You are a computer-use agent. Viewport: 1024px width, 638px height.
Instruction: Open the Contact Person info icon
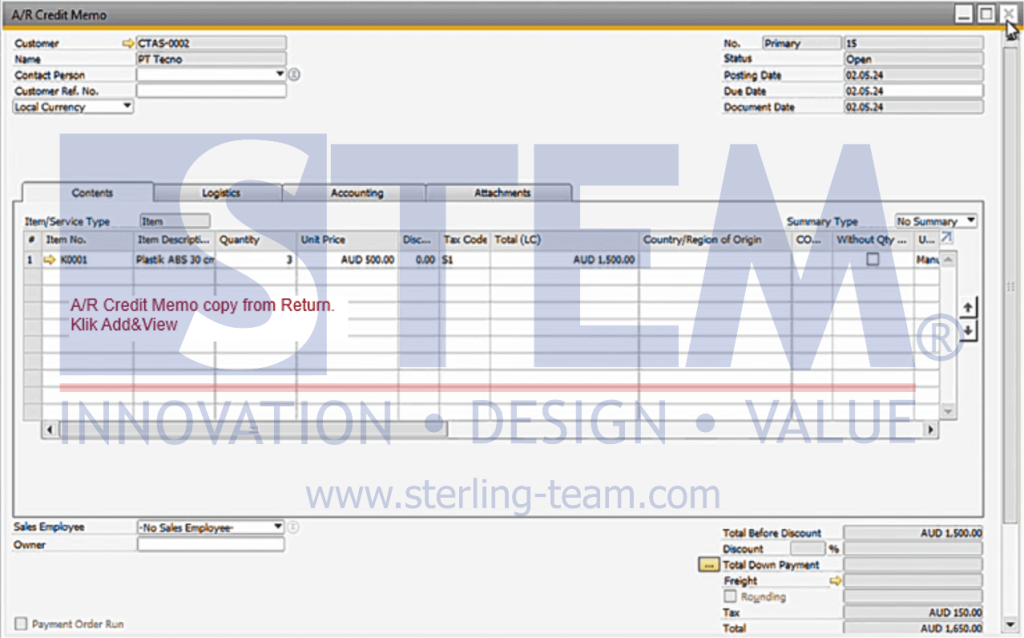294,75
